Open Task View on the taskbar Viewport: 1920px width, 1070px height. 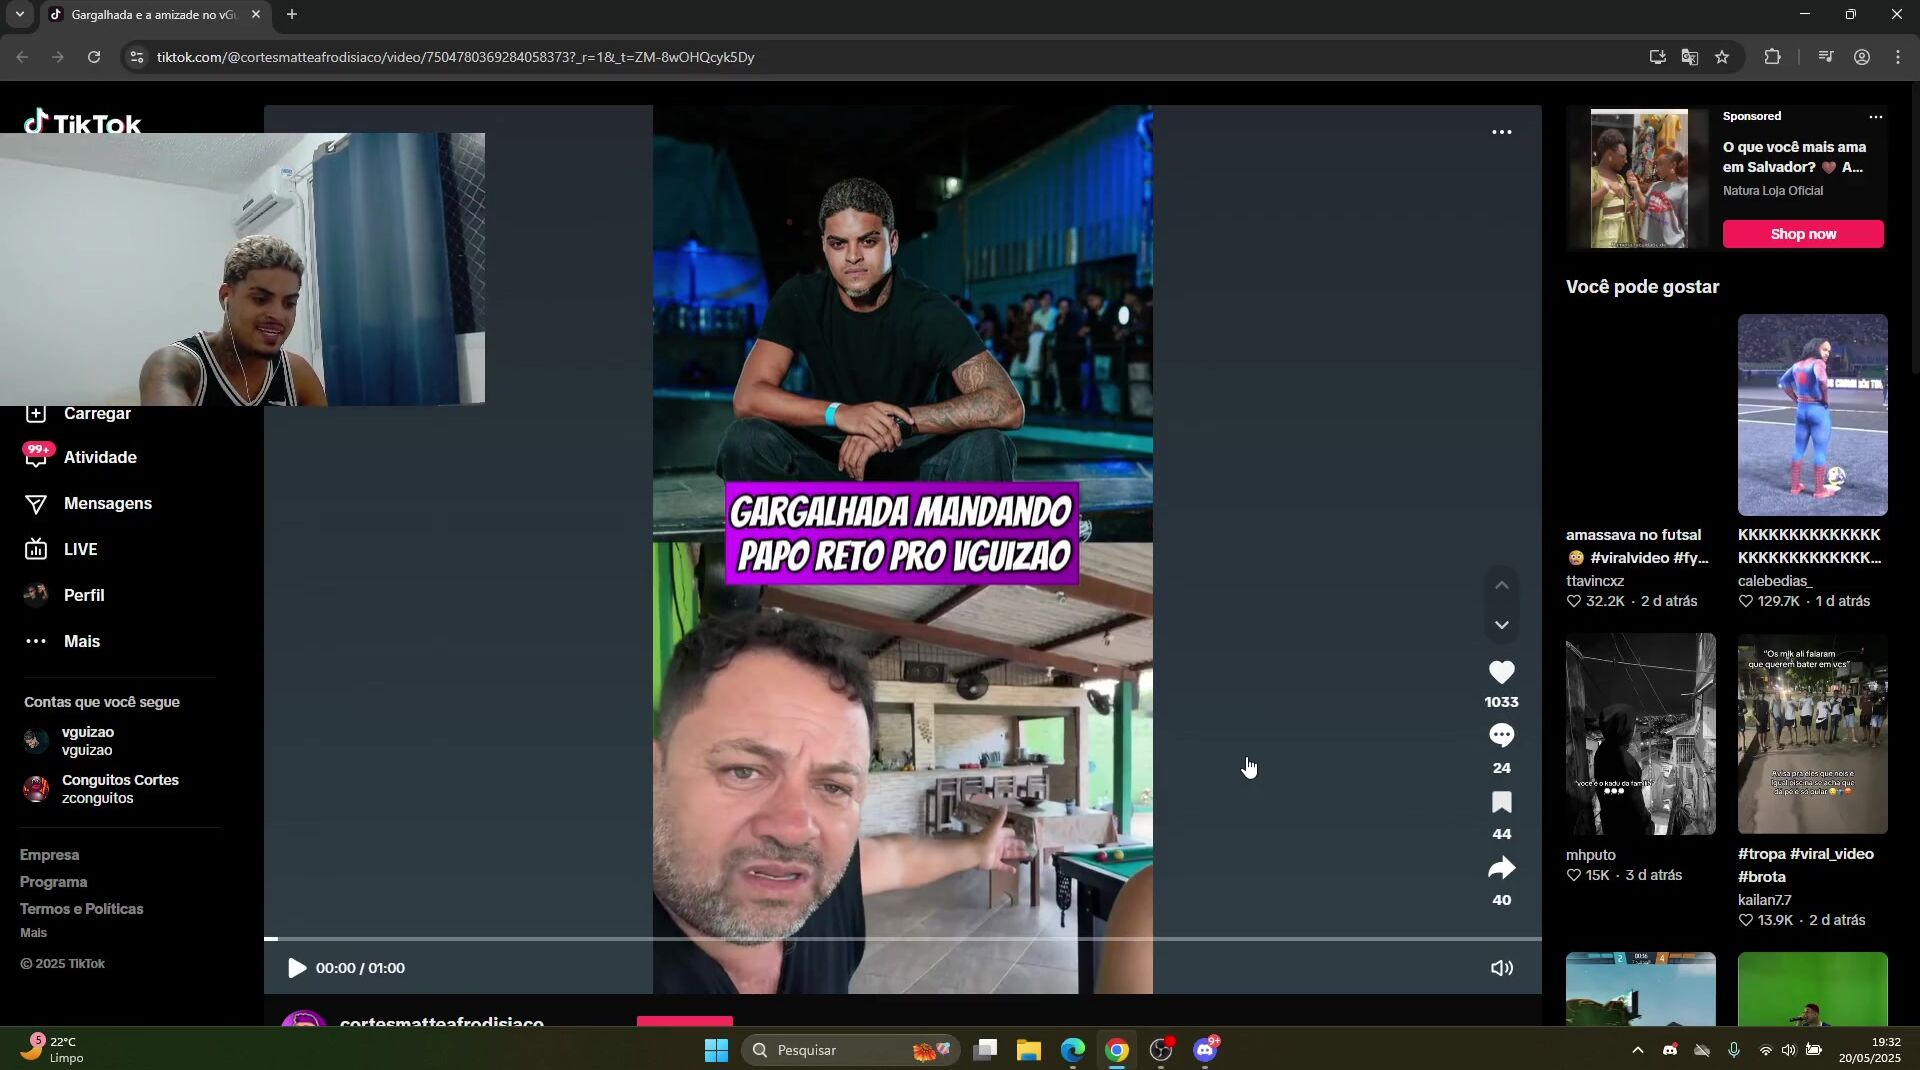pos(985,1050)
